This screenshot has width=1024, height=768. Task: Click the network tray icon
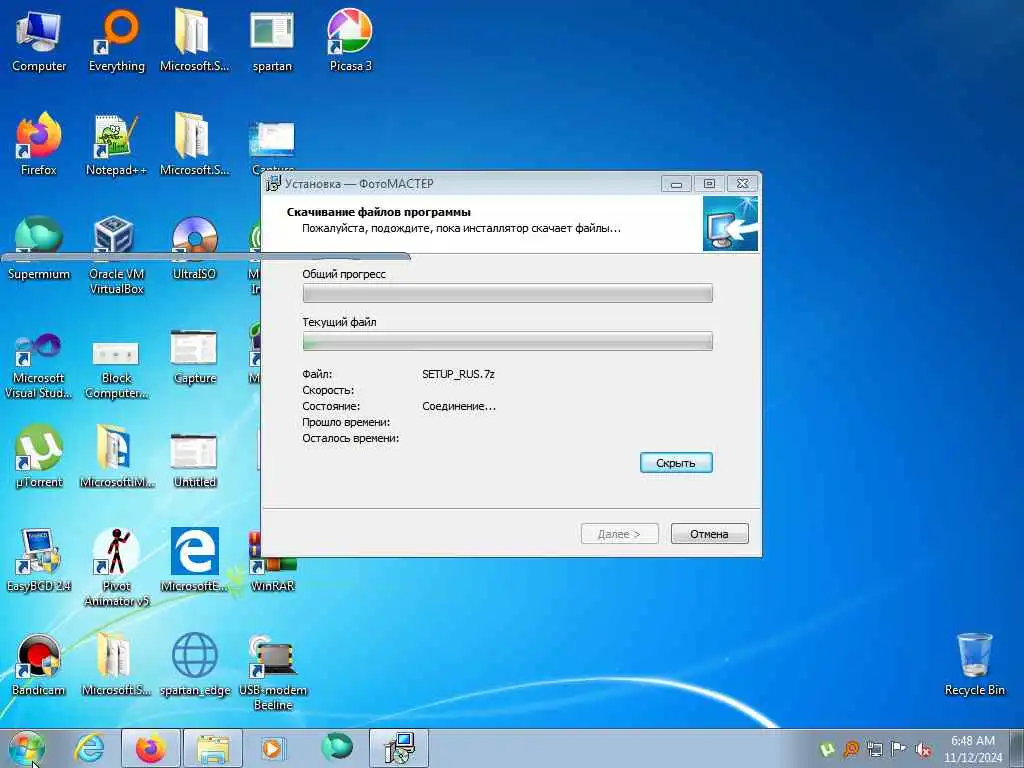coord(874,750)
